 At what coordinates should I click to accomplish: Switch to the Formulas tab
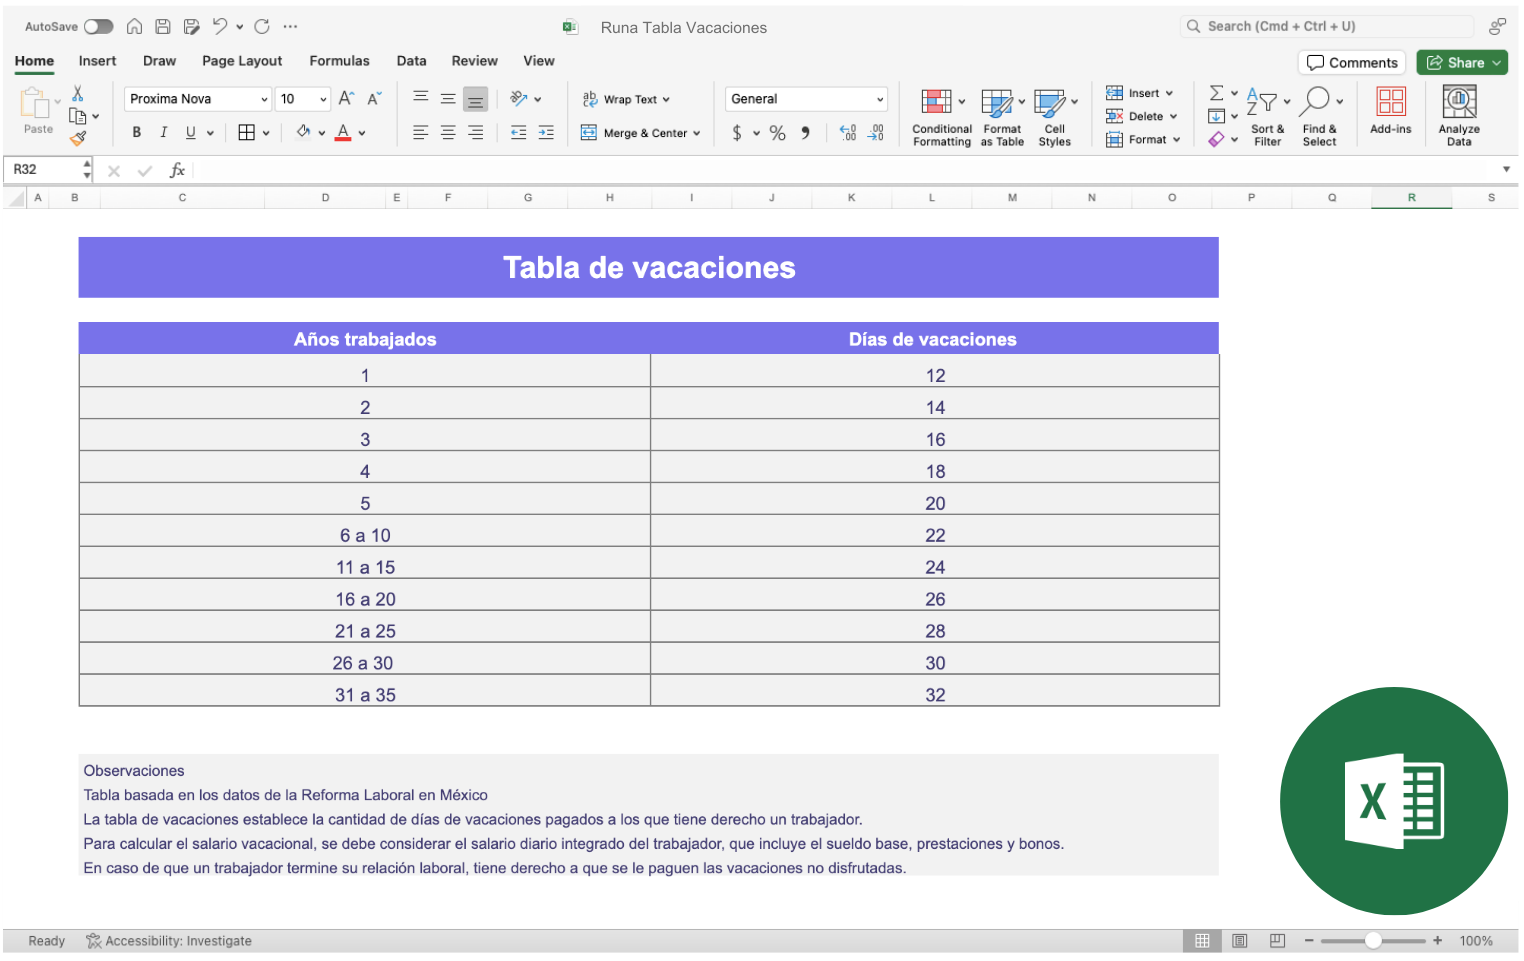pyautogui.click(x=339, y=61)
